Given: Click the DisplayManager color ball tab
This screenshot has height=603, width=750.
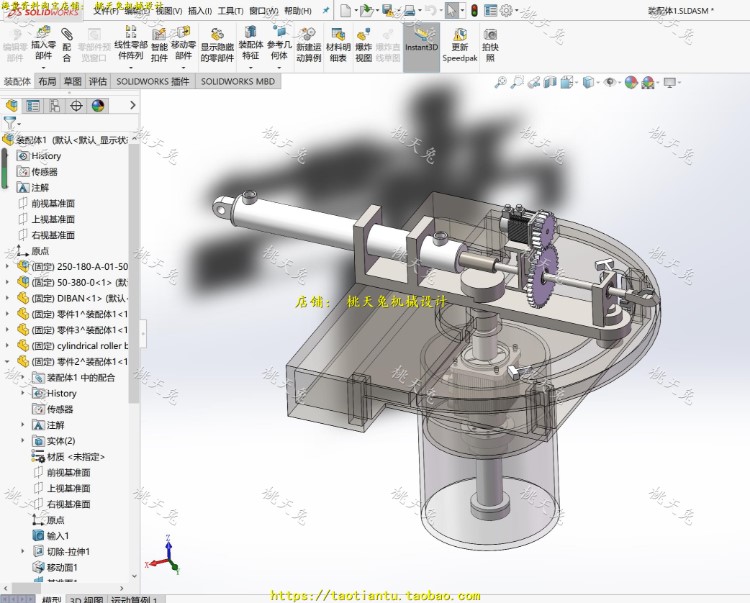Looking at the screenshot, I should click(98, 106).
